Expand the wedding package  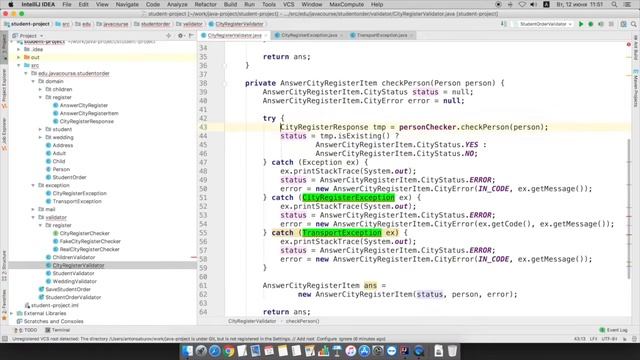40,137
